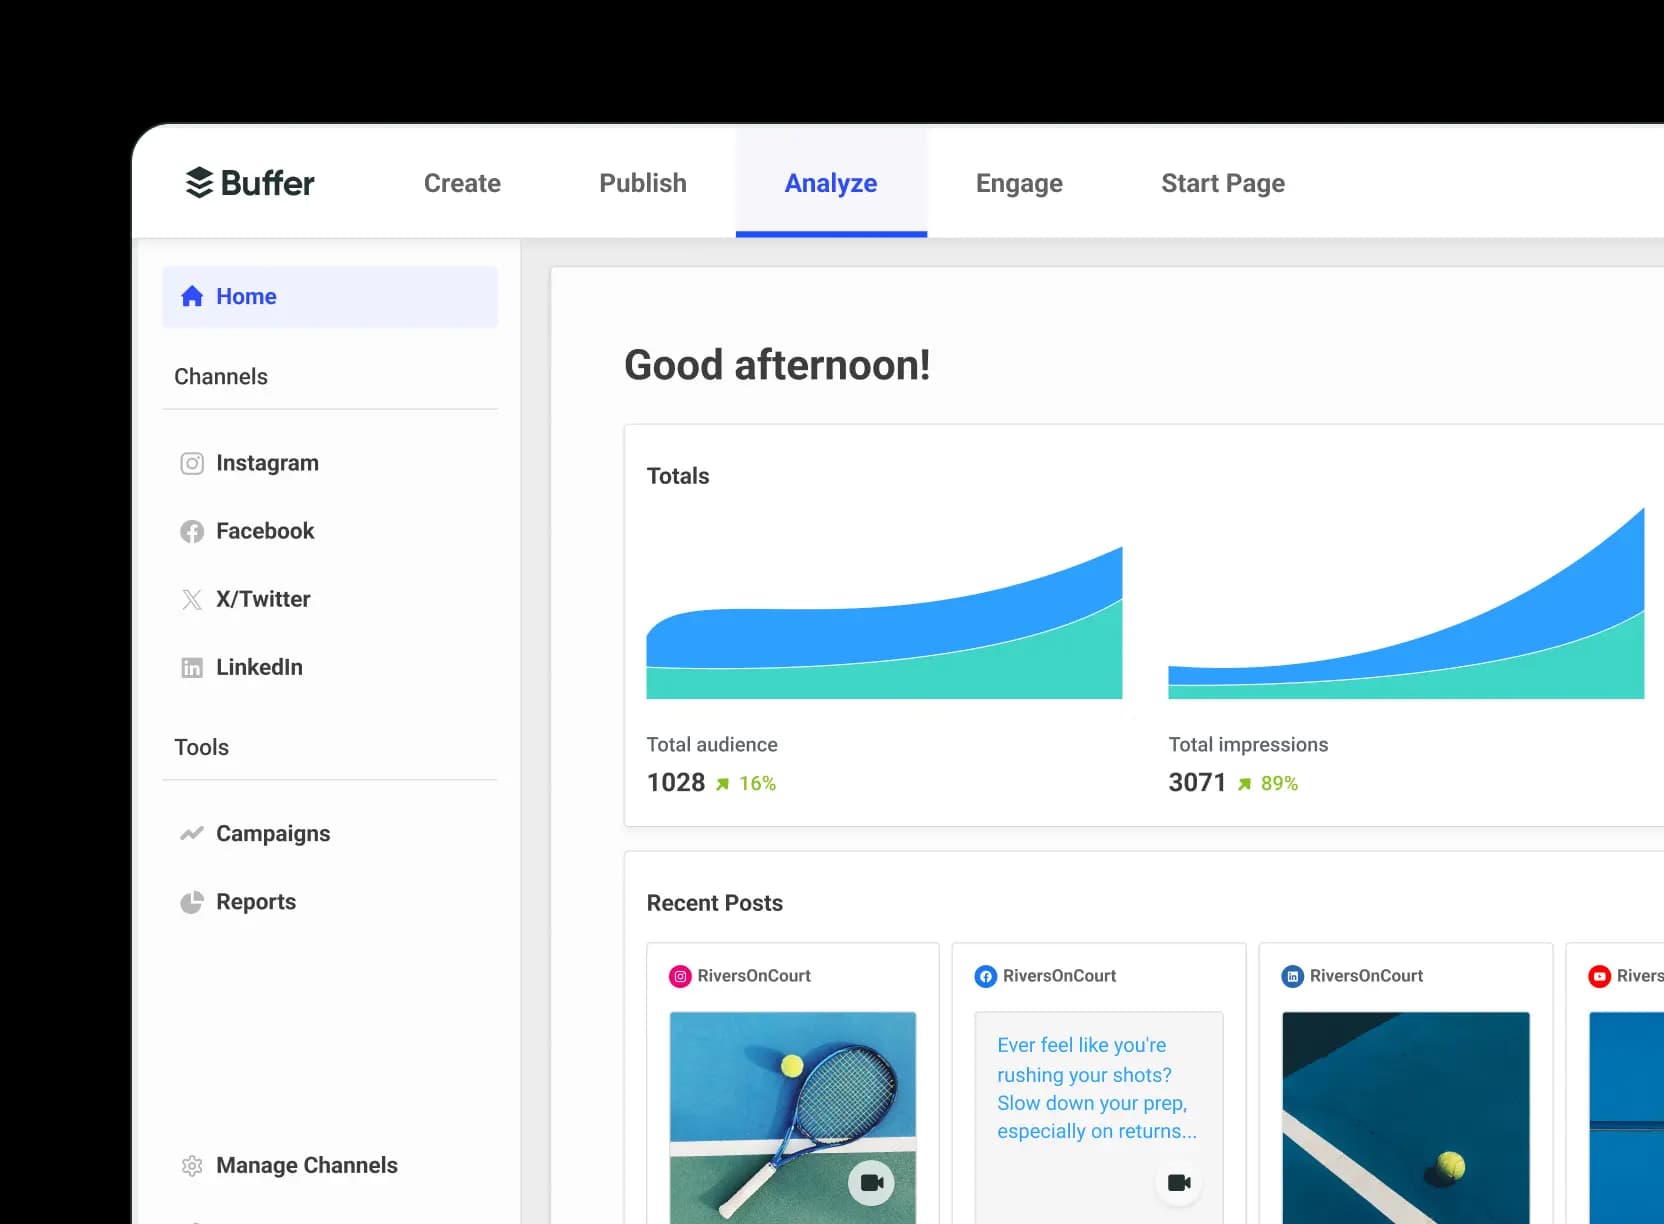Viewport: 1664px width, 1224px height.
Task: Open the Start Page section
Action: click(x=1222, y=183)
